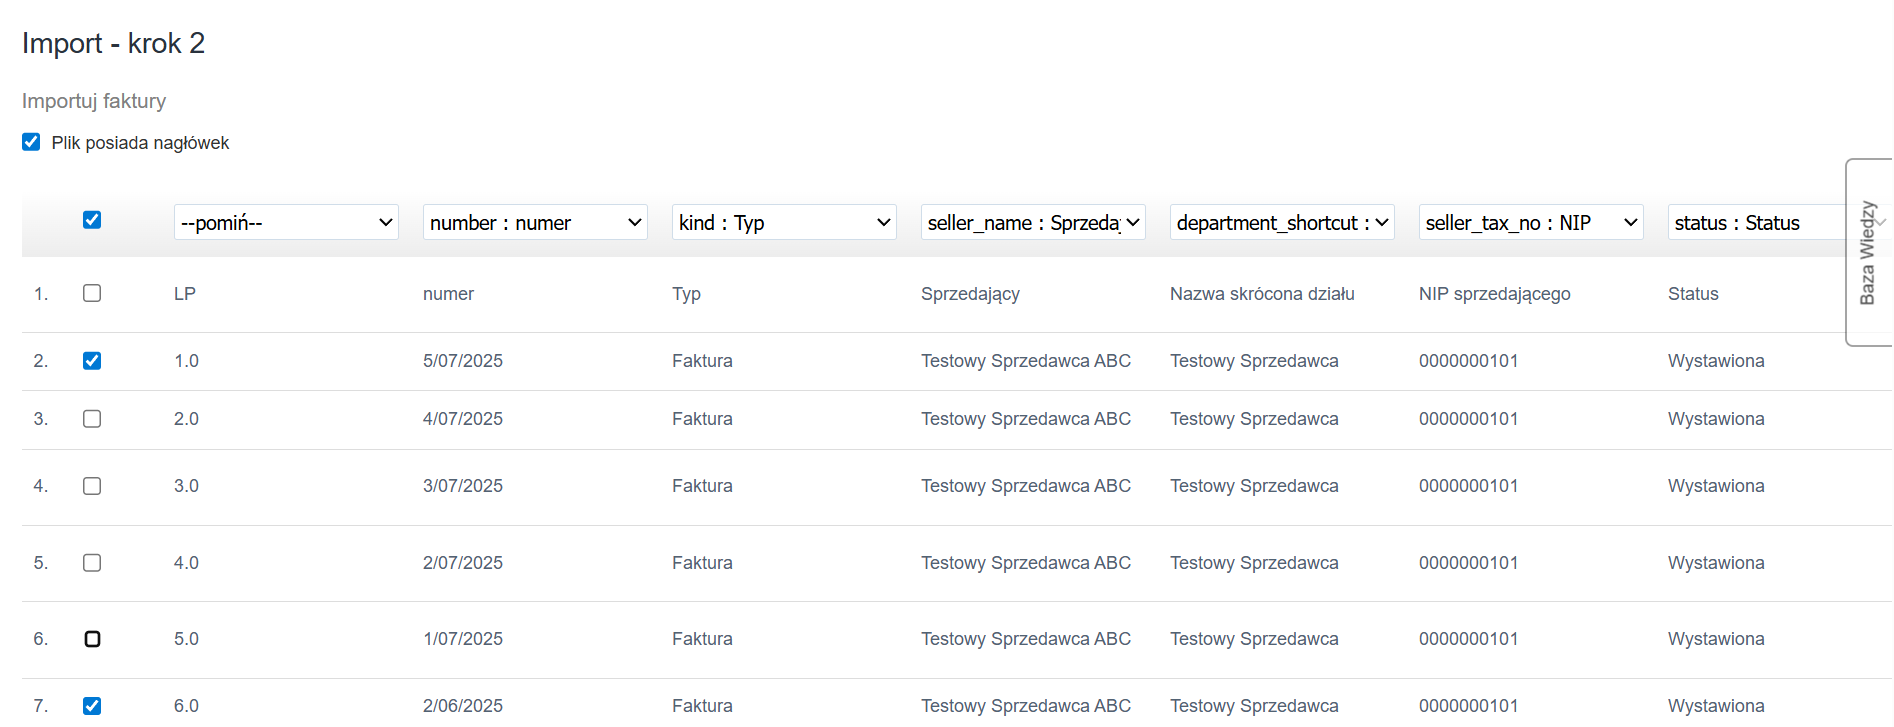
Task: Deselect the checkbox for invoice 2/06/2025
Action: click(92, 706)
